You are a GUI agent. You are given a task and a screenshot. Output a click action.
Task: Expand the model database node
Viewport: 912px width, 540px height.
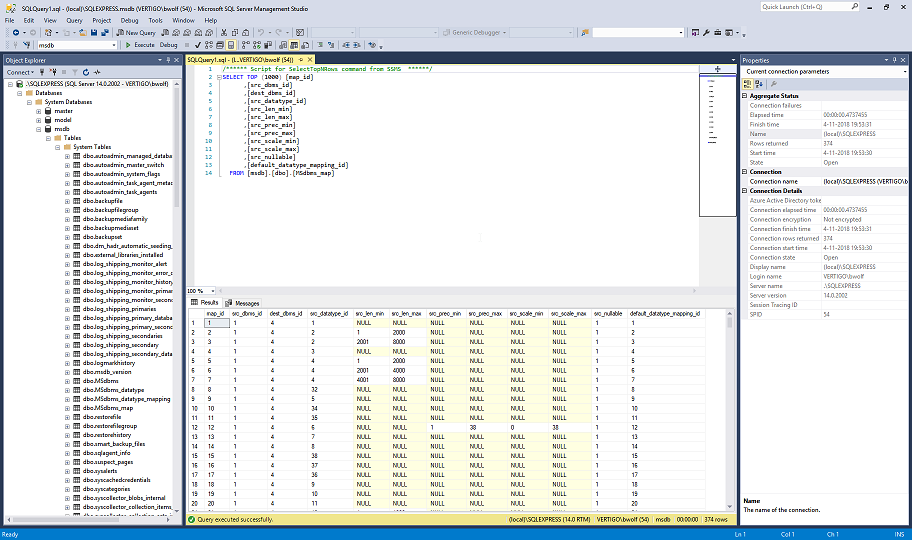38,120
